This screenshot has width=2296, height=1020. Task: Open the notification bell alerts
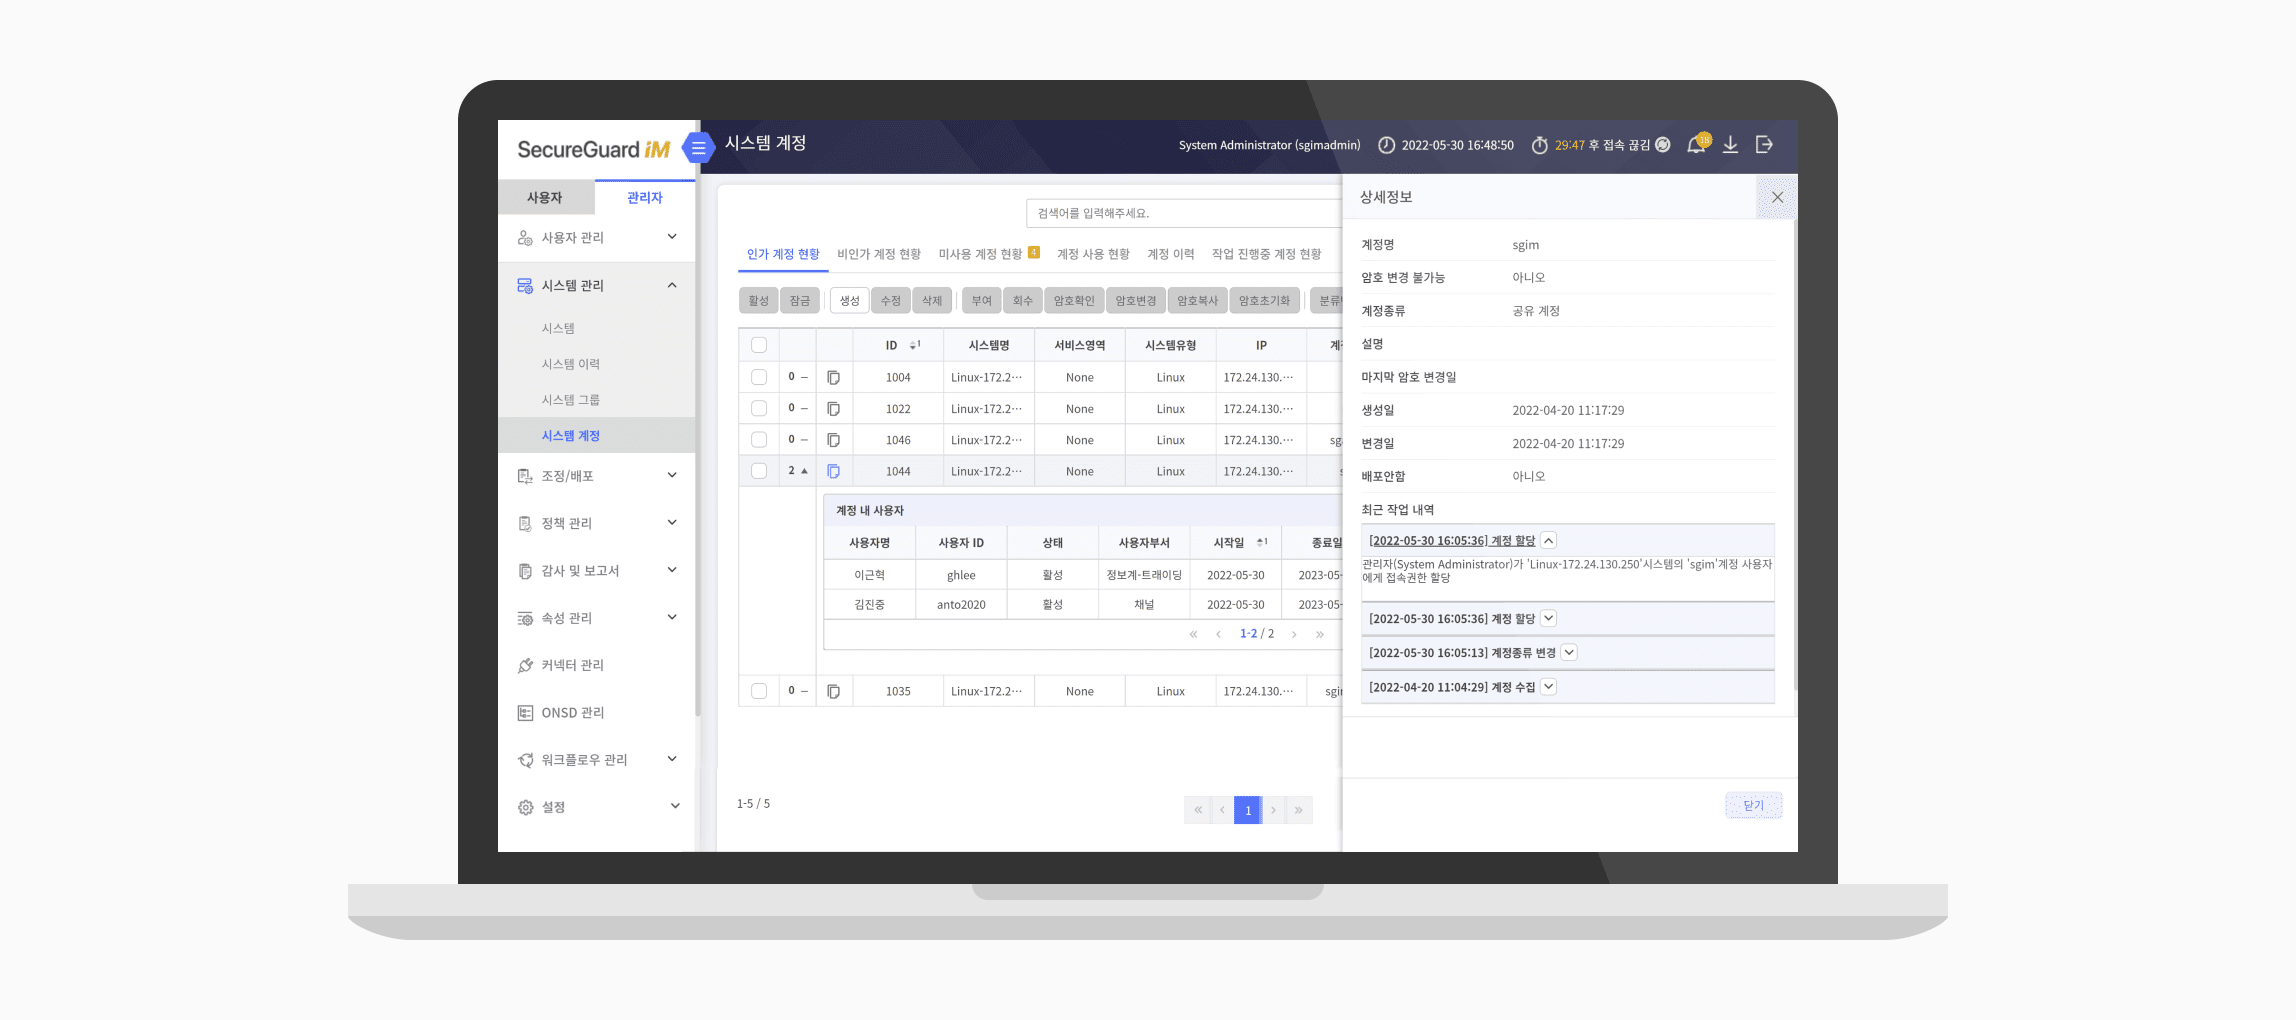1697,144
